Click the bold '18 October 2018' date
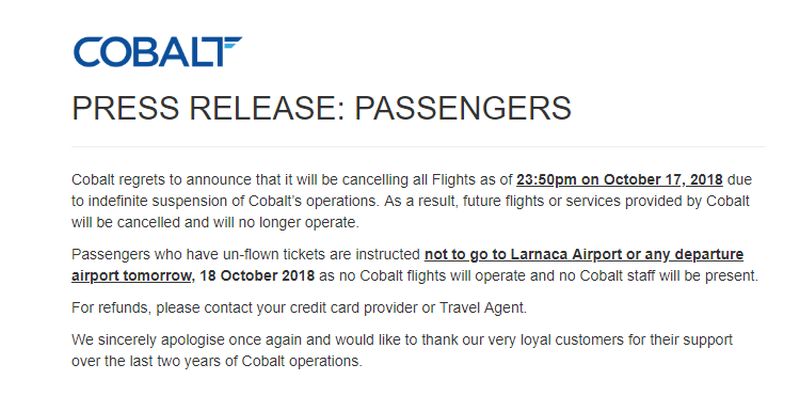Viewport: 800px width, 412px height. point(257,276)
